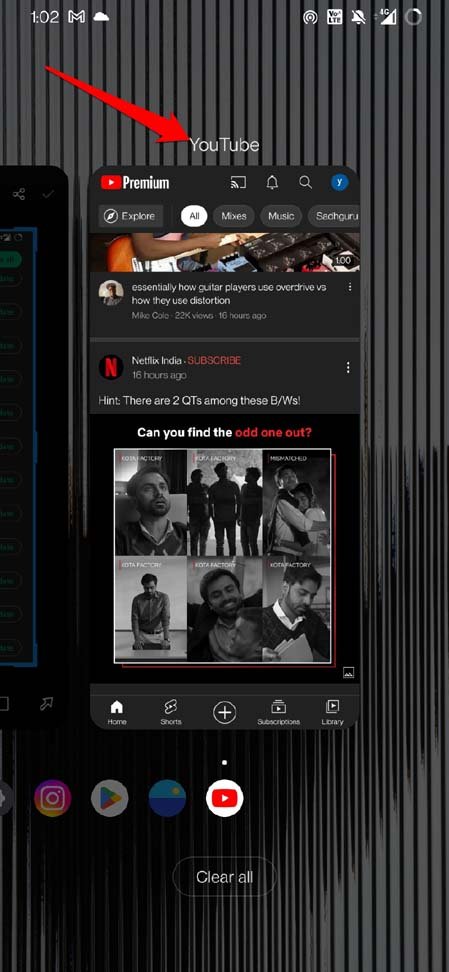Tap the YouTube Premium logo

(x=135, y=182)
